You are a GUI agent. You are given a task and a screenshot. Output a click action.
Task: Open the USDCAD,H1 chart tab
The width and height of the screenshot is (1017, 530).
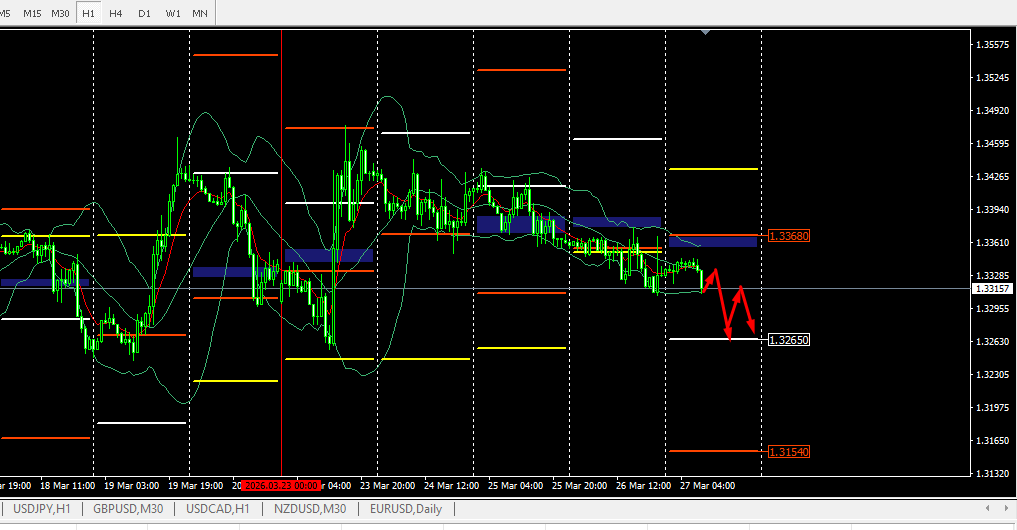pyautogui.click(x=219, y=509)
